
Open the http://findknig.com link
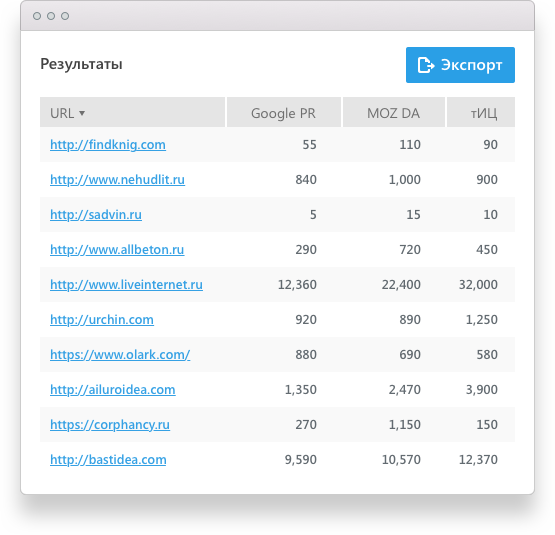[108, 145]
